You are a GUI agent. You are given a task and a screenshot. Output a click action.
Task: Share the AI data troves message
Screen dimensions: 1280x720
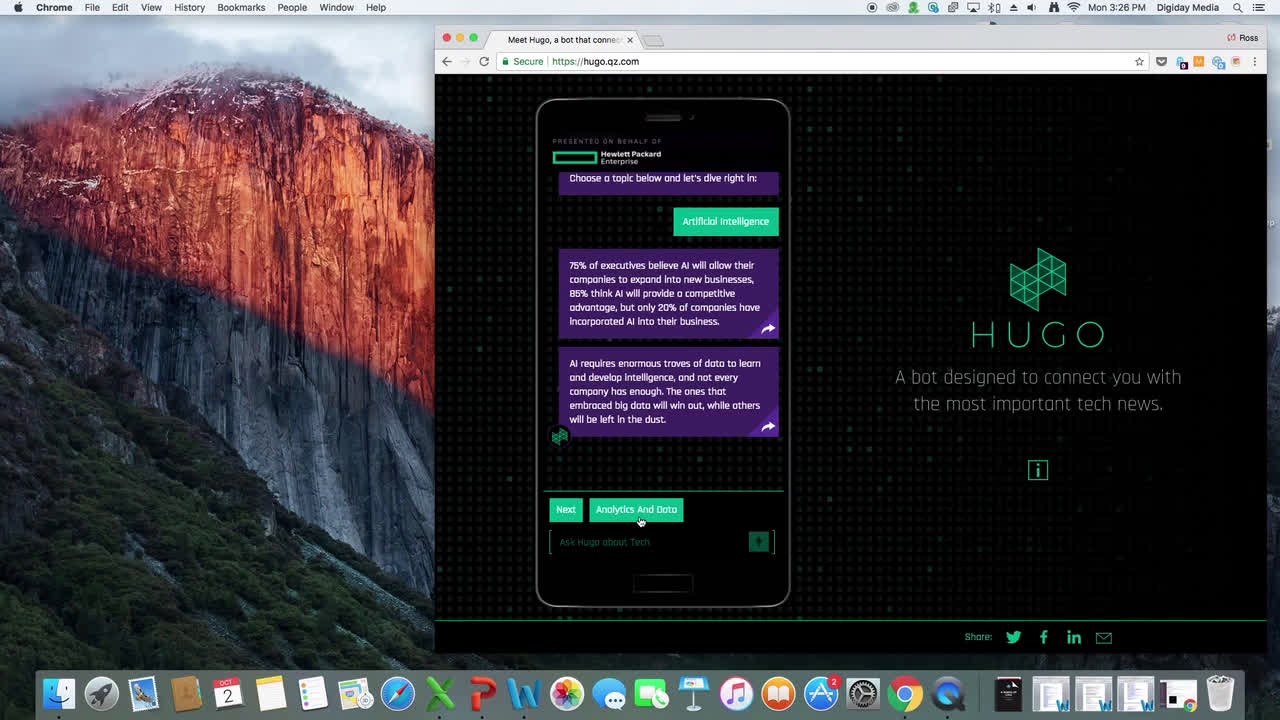pyautogui.click(x=768, y=426)
